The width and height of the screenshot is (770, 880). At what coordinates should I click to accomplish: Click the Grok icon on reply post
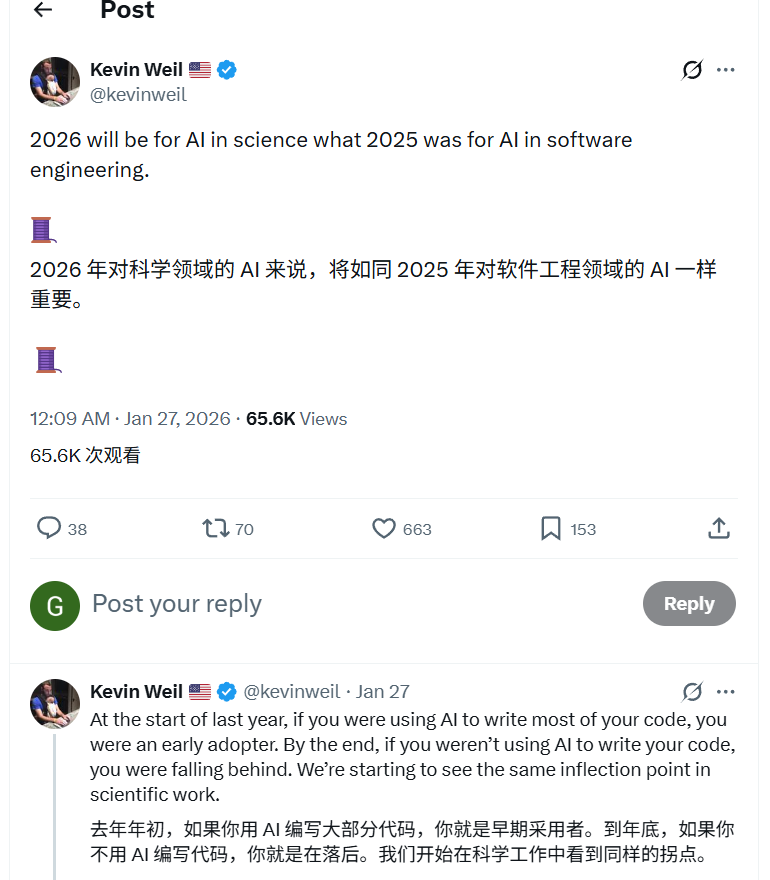(692, 692)
